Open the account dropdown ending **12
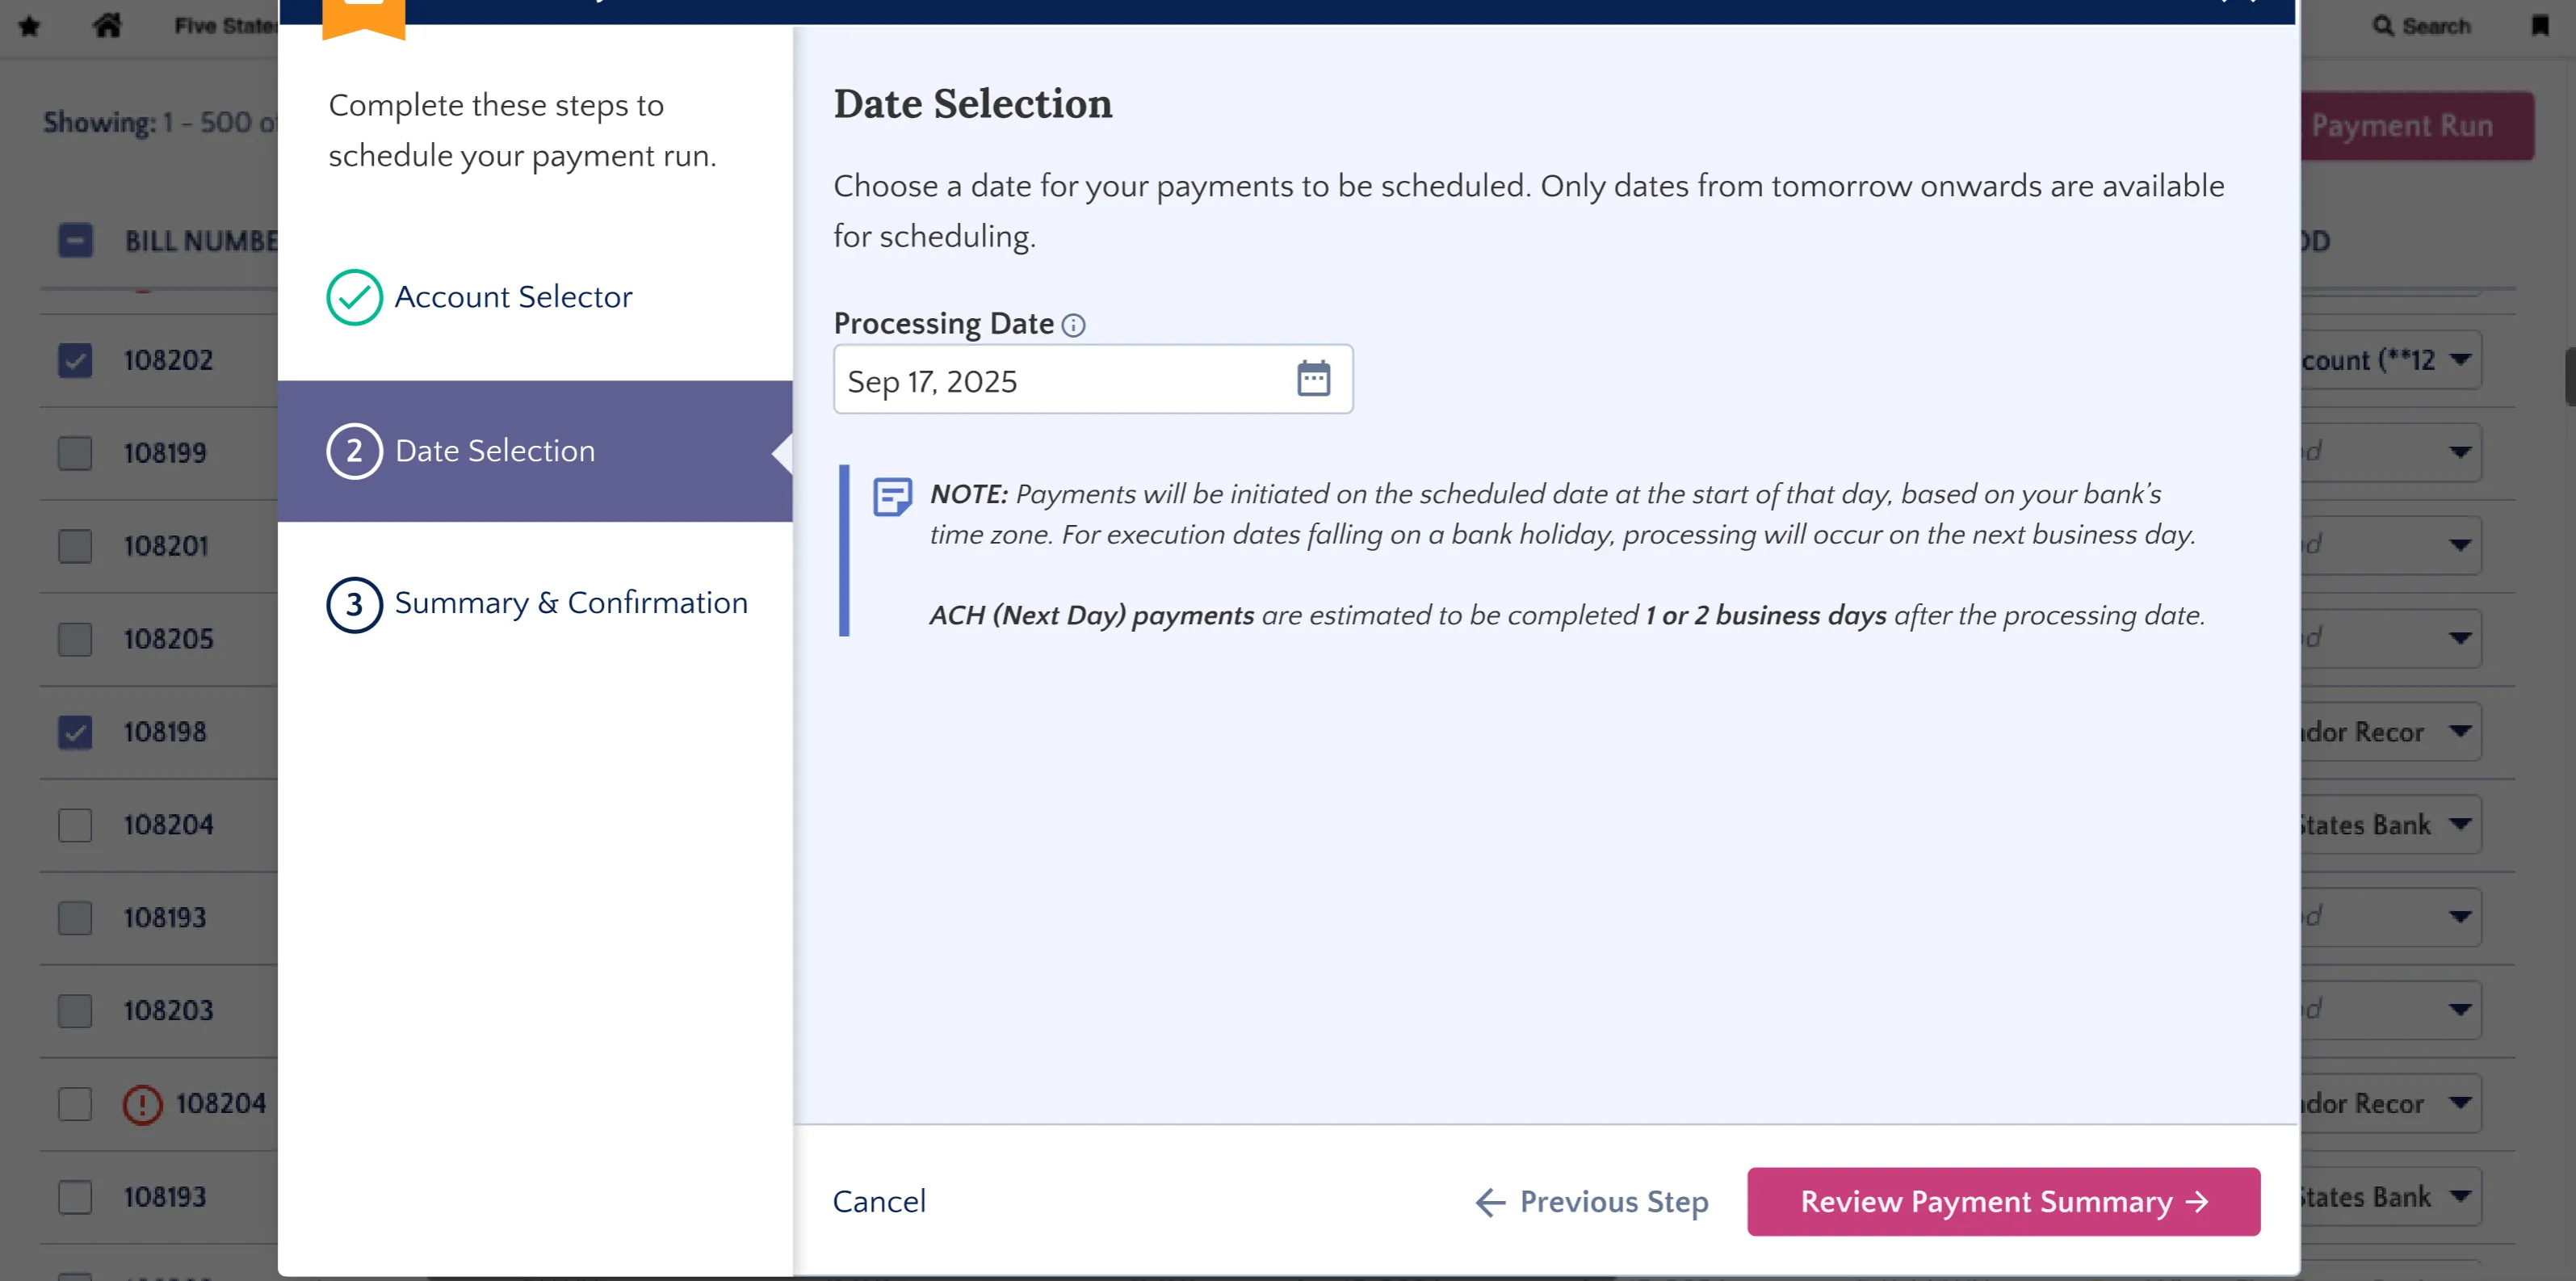2576x1281 pixels. (2391, 360)
